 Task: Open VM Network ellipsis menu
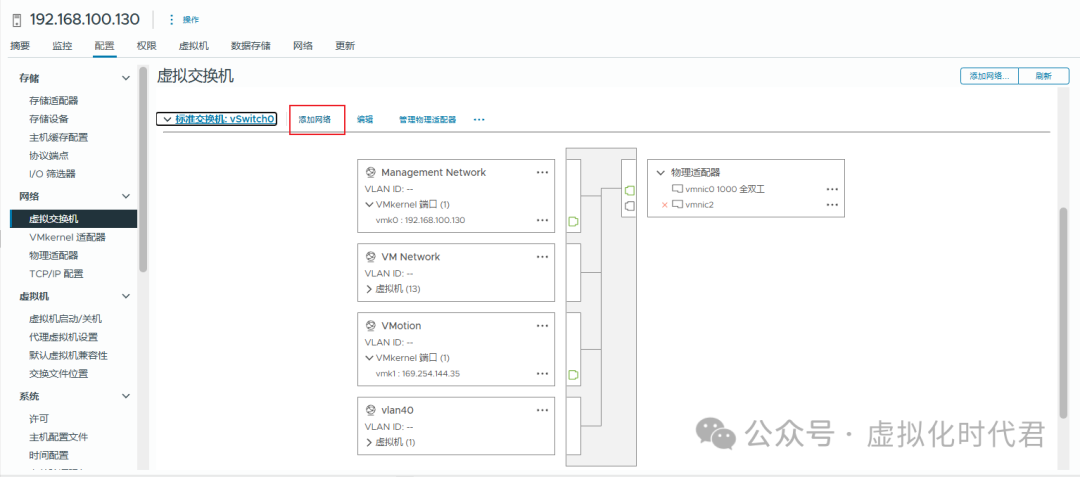[543, 257]
